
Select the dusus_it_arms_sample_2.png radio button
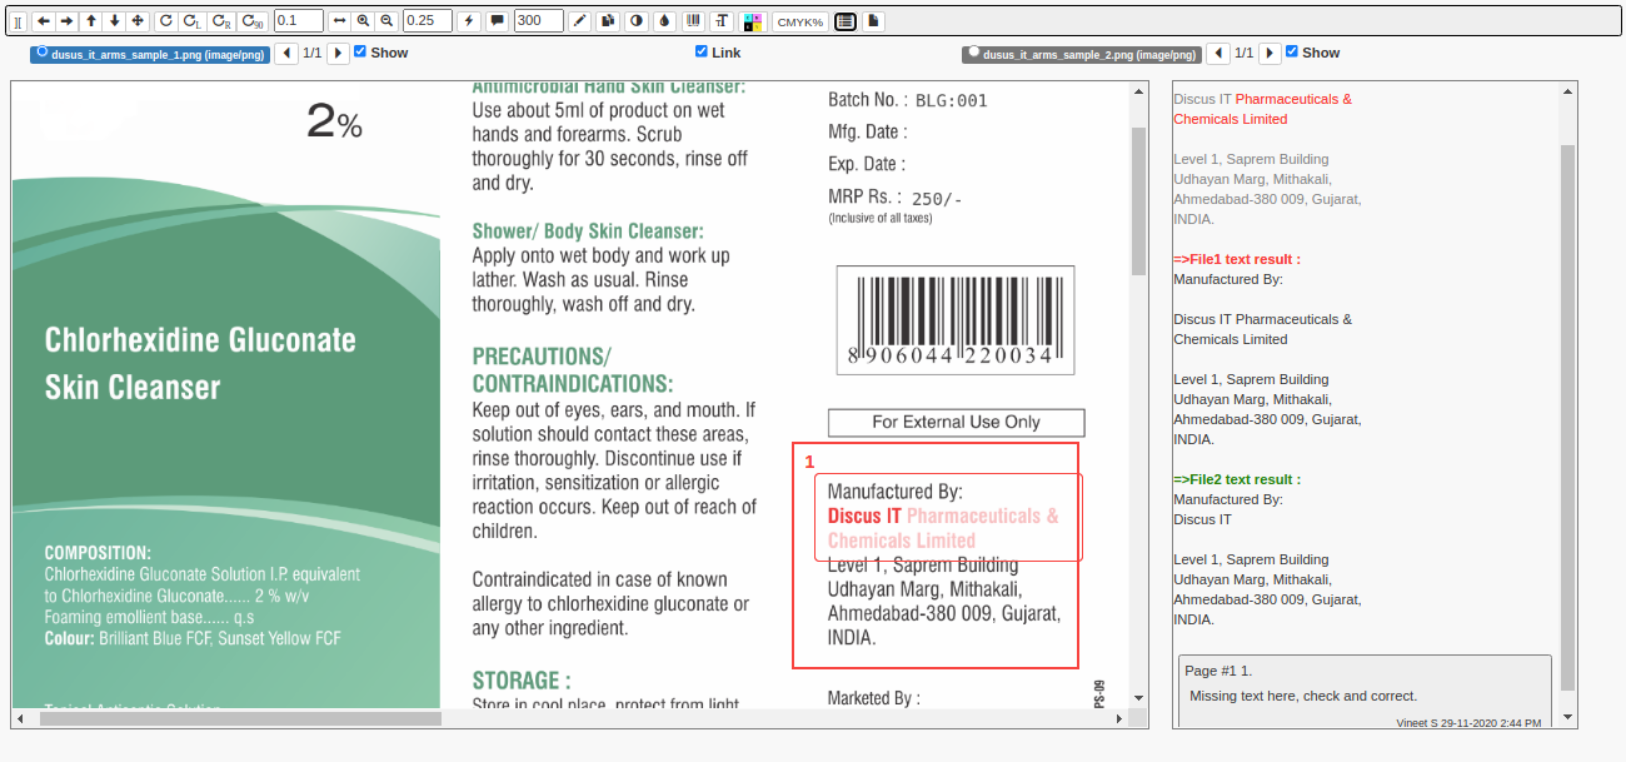click(973, 53)
